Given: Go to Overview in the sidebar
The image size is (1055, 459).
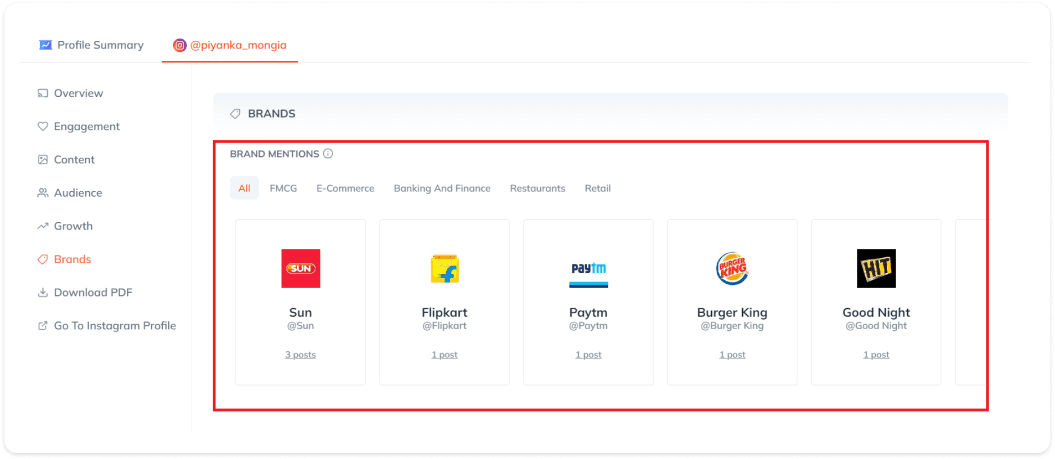Looking at the screenshot, I should [x=78, y=93].
